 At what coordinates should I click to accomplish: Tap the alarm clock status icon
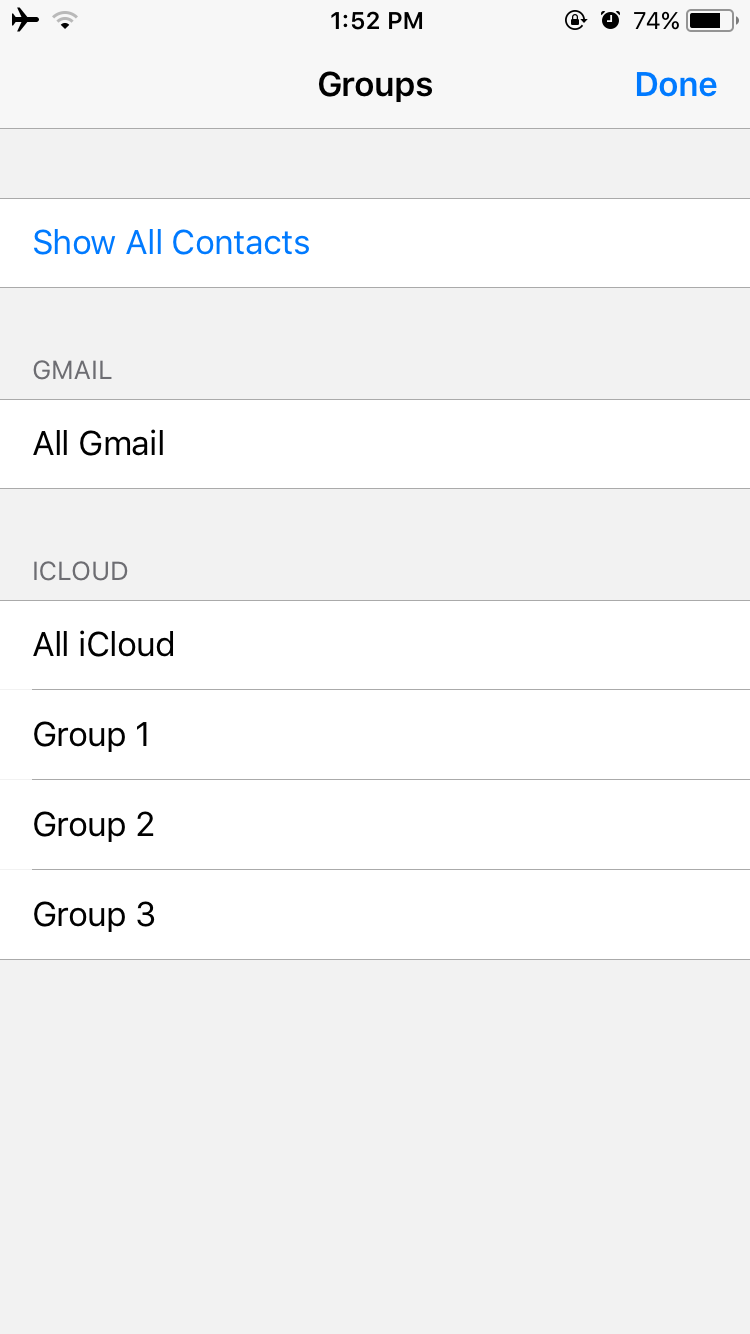tap(610, 20)
